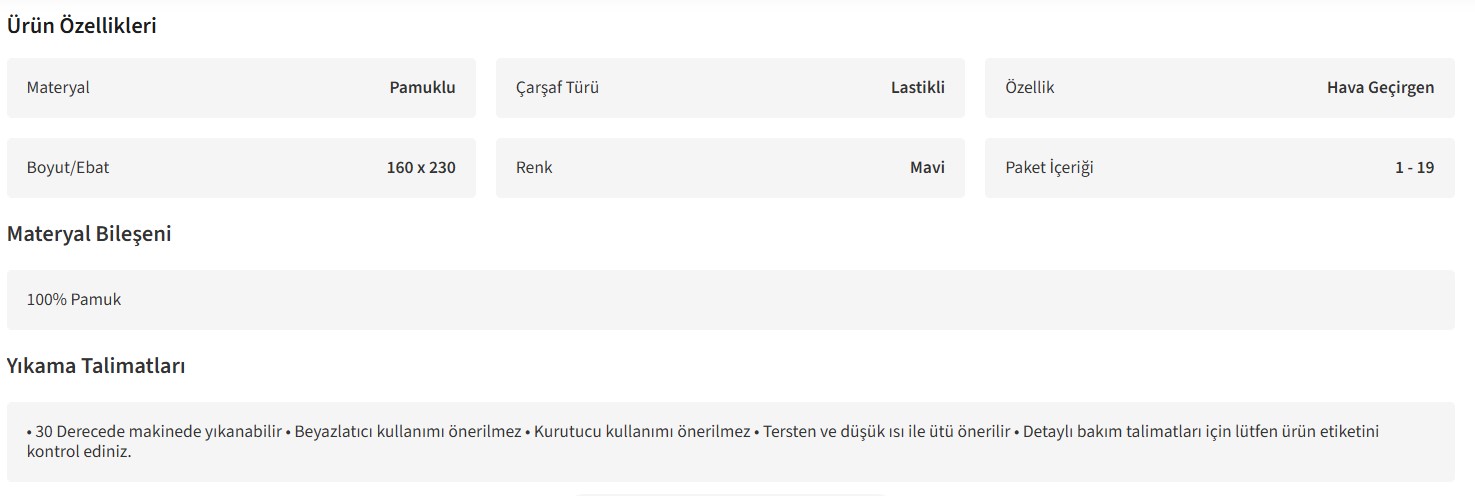
Task: Select the Pamuklu material value
Action: 422,88
